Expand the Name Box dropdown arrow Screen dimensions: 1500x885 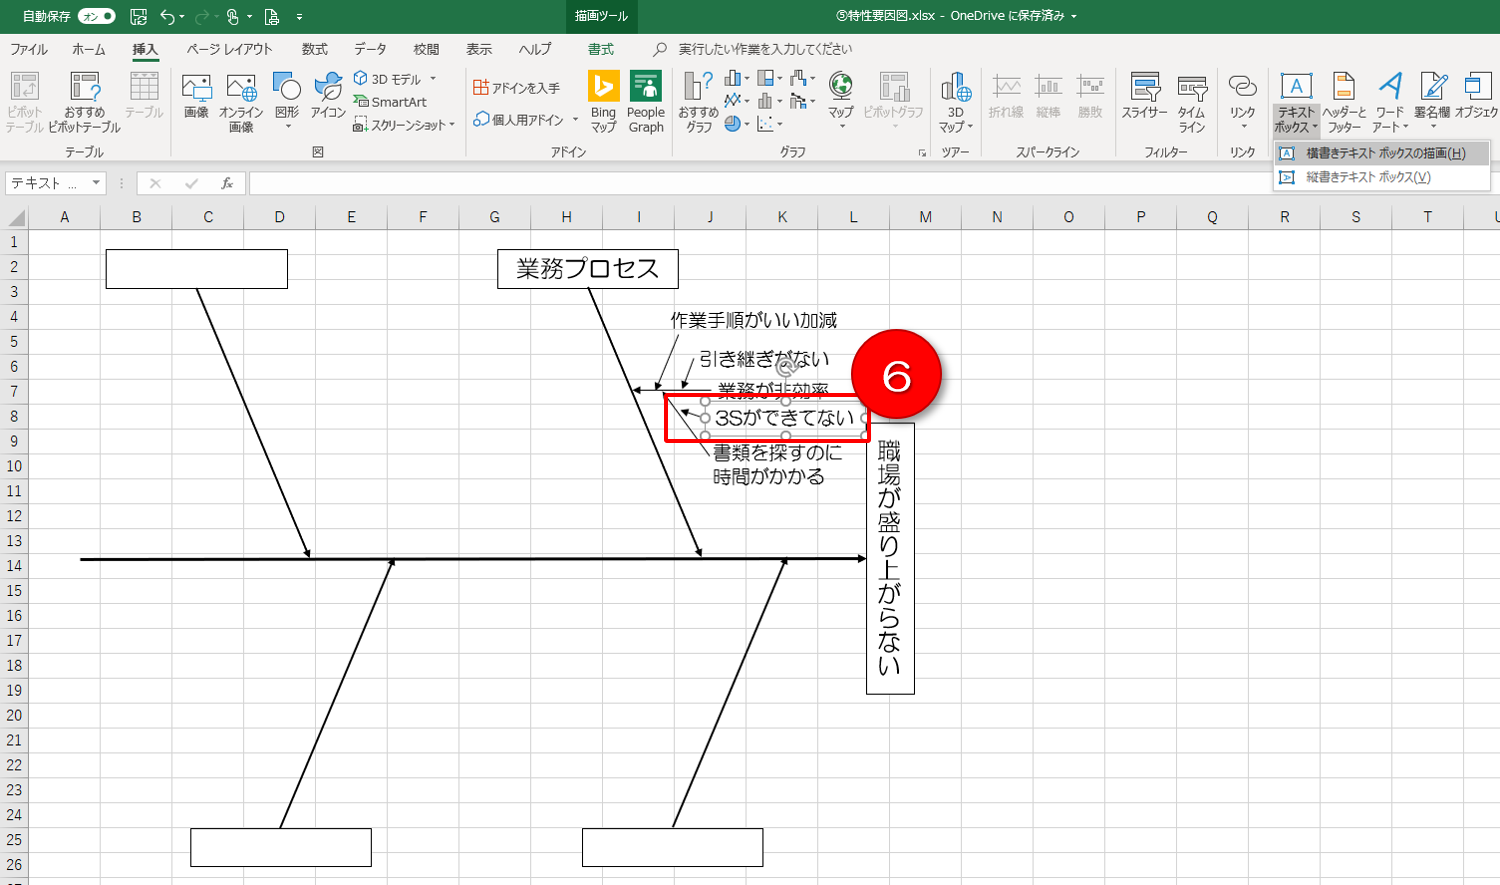coord(96,183)
